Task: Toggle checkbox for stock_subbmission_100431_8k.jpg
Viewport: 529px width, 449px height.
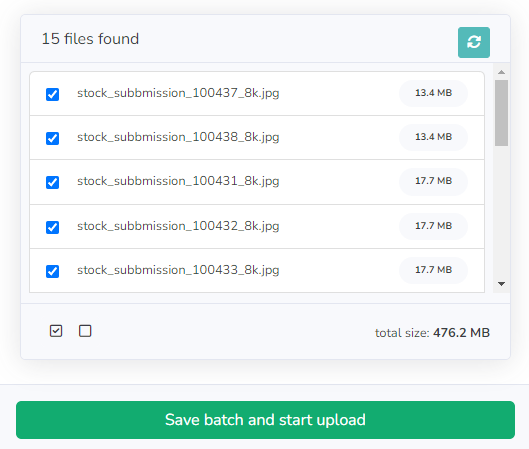Action: (53, 183)
